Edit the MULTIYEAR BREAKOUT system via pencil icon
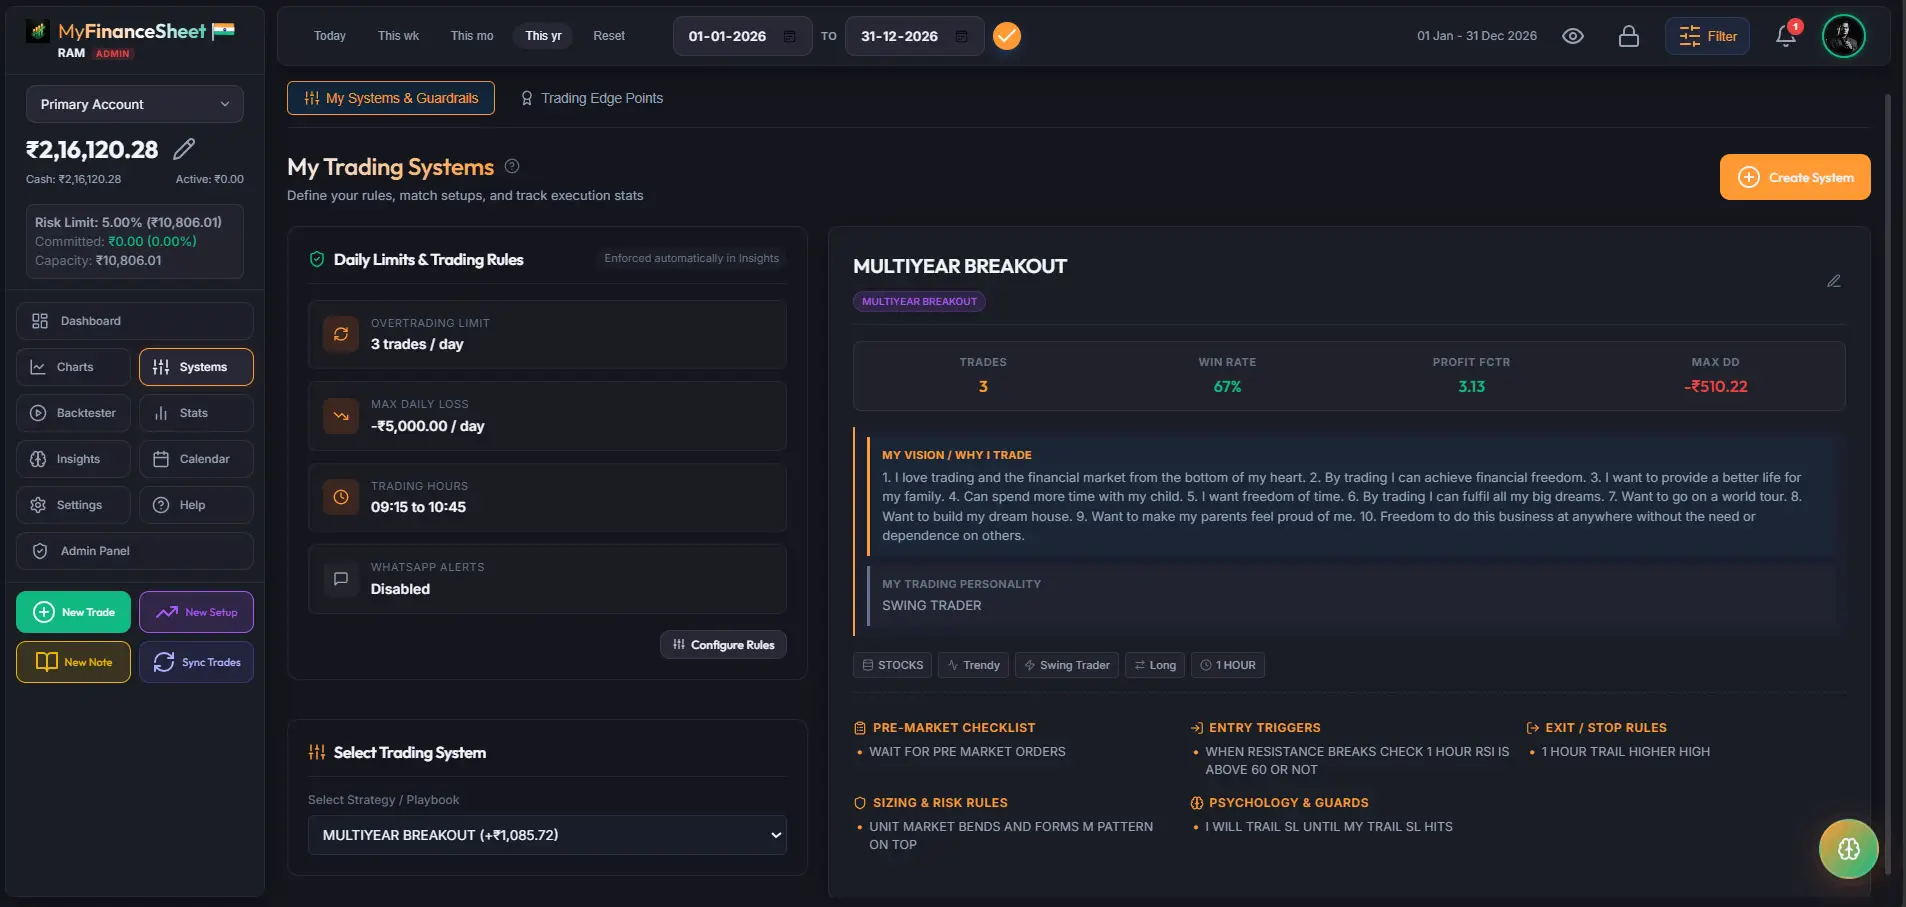 coord(1834,281)
